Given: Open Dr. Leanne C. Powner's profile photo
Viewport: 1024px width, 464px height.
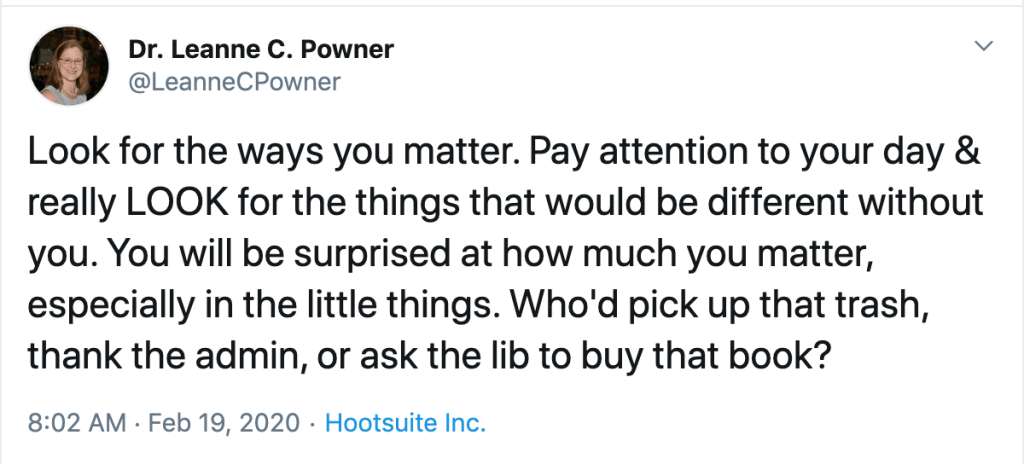Looking at the screenshot, I should [69, 65].
